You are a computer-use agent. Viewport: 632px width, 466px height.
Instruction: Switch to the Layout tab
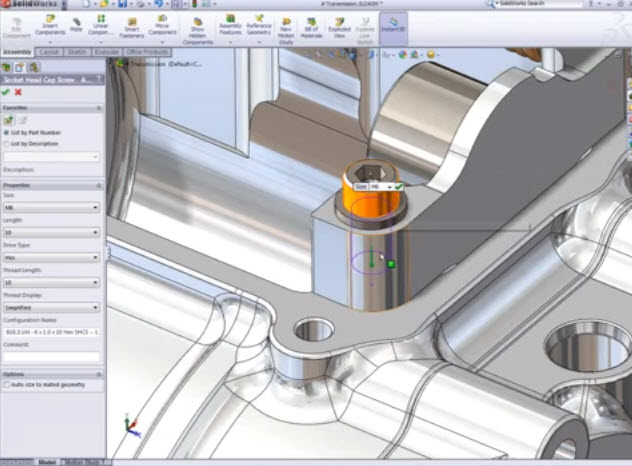point(49,52)
